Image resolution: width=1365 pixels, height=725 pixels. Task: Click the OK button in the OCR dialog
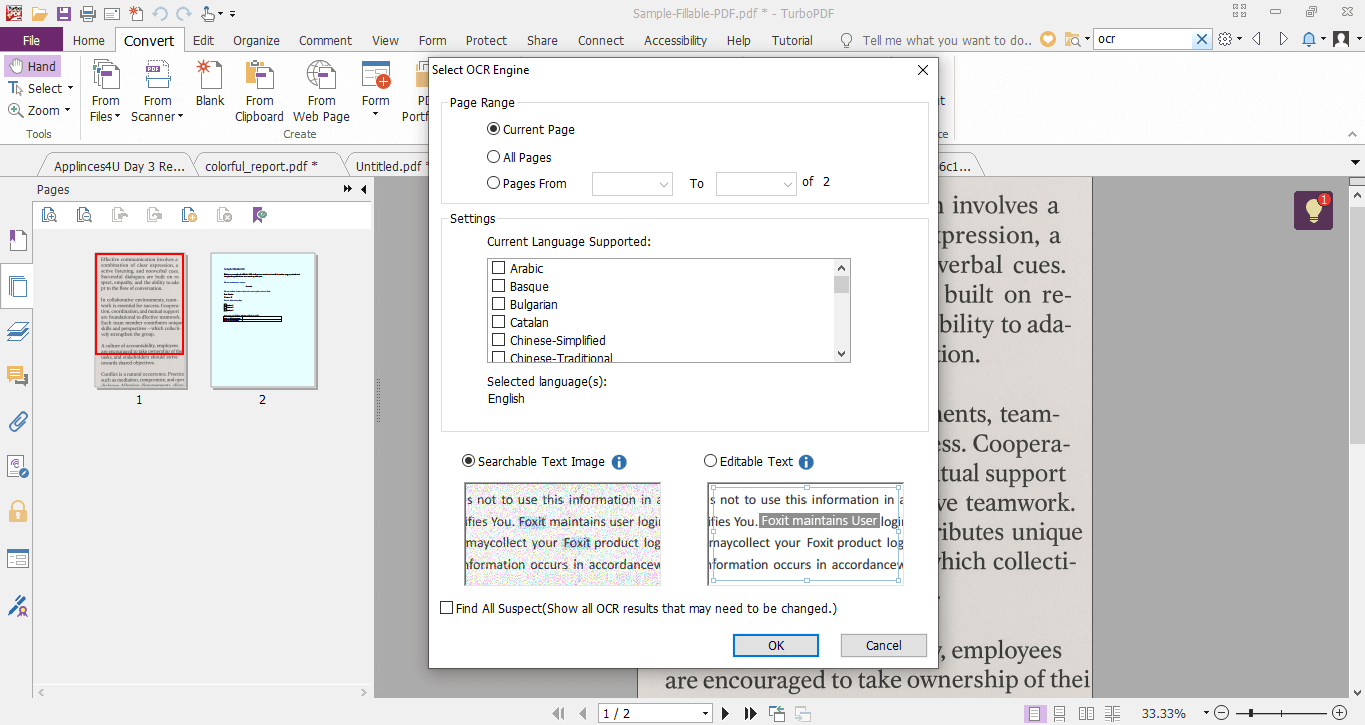click(x=775, y=645)
